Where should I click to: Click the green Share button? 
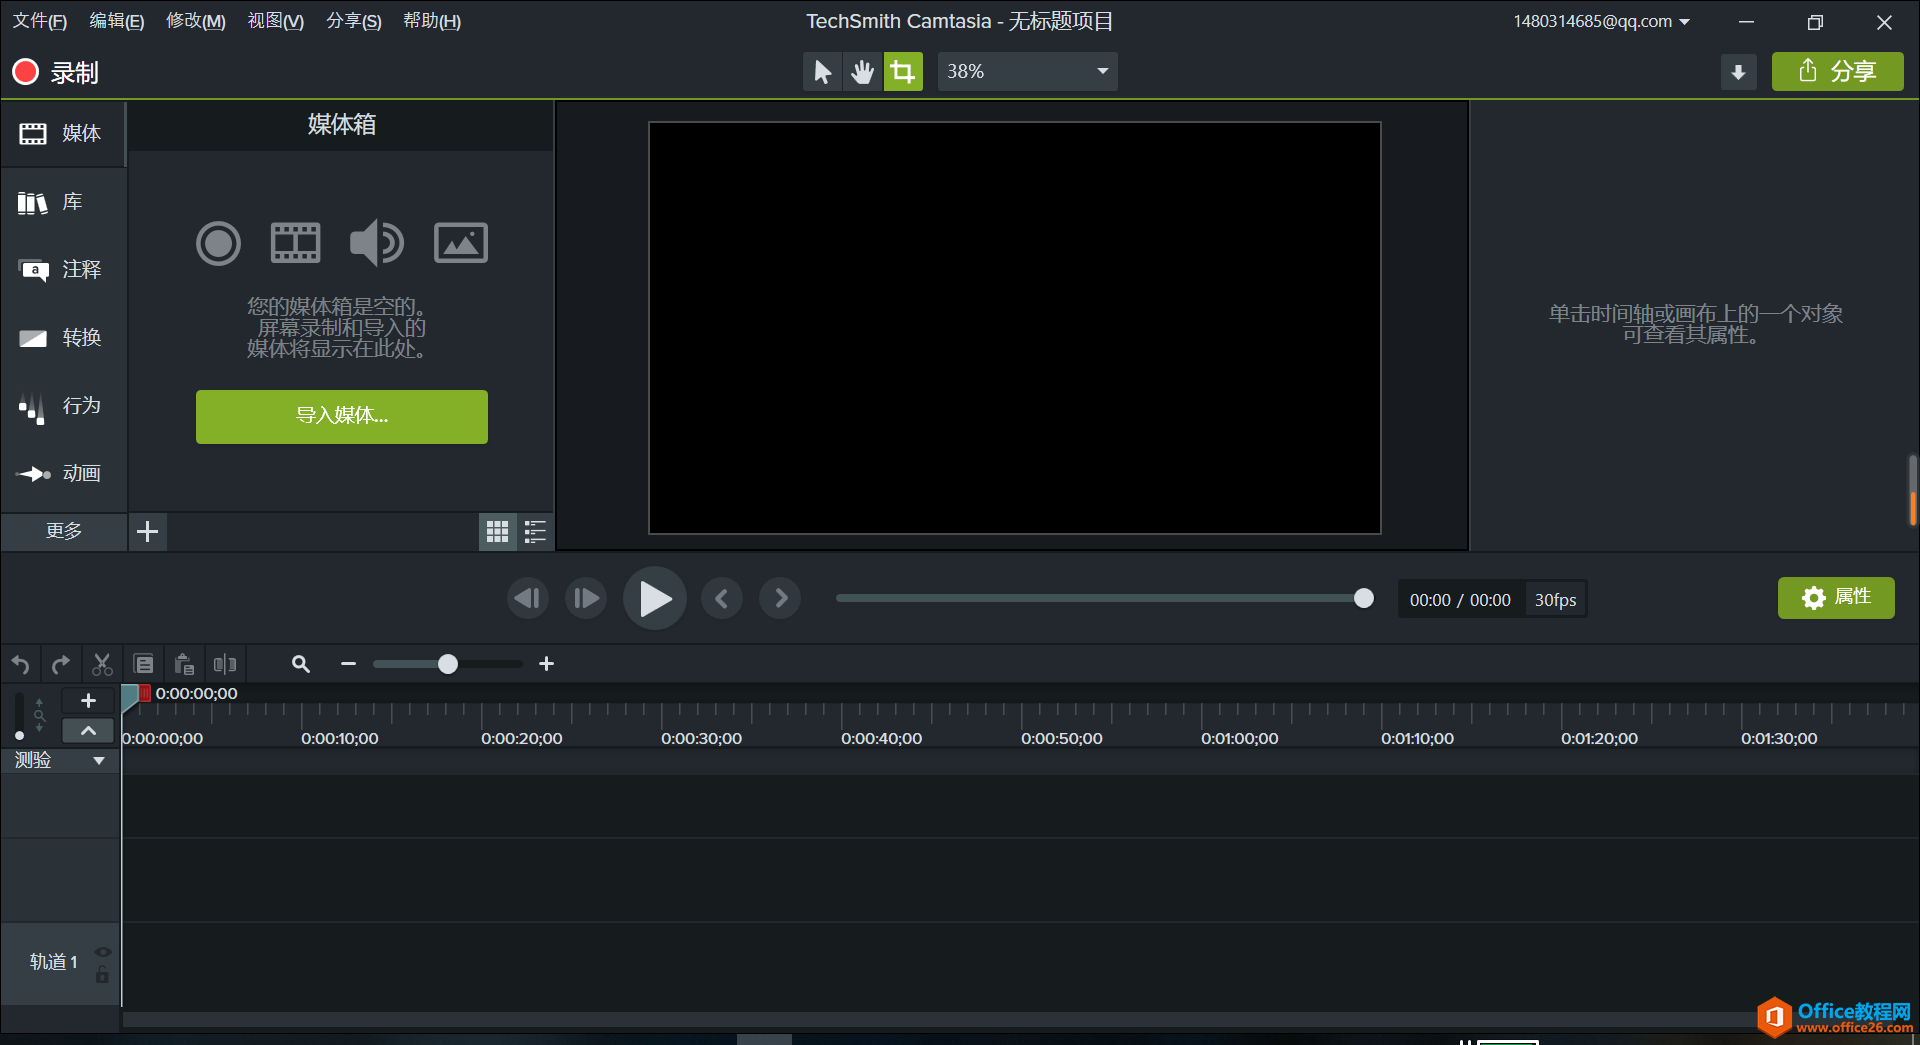(1837, 72)
